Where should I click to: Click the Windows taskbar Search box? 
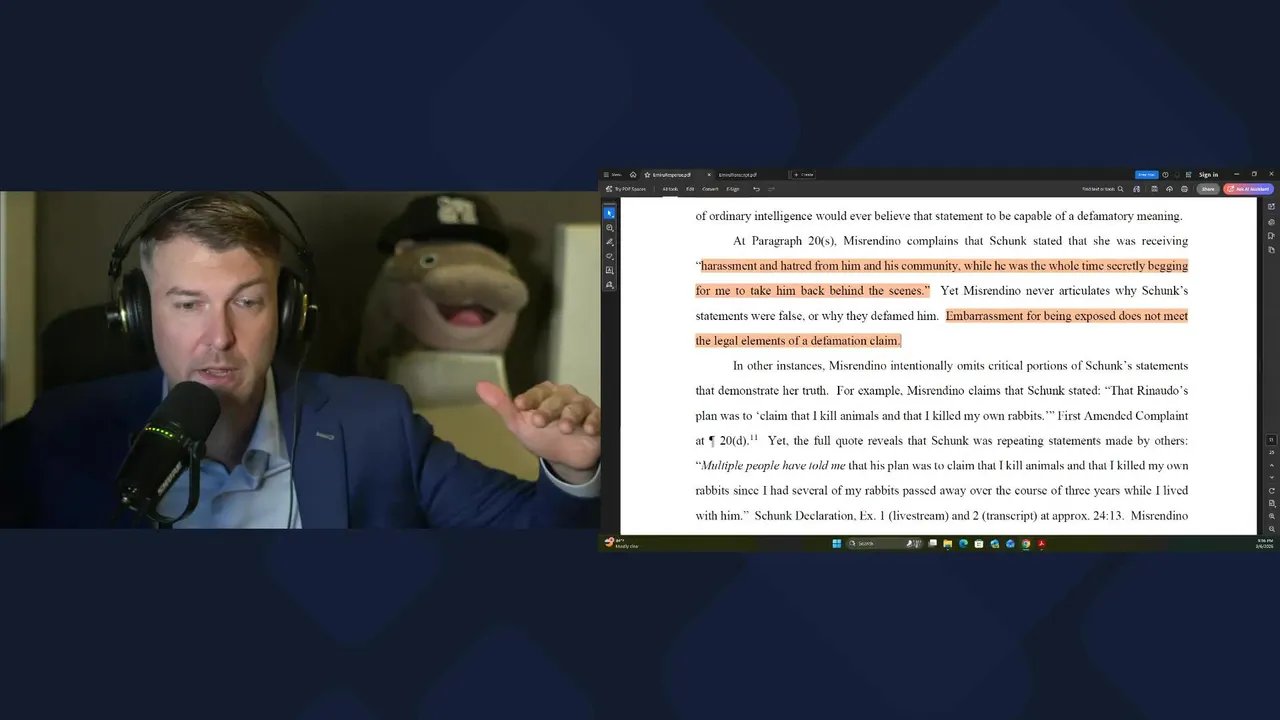tap(886, 543)
